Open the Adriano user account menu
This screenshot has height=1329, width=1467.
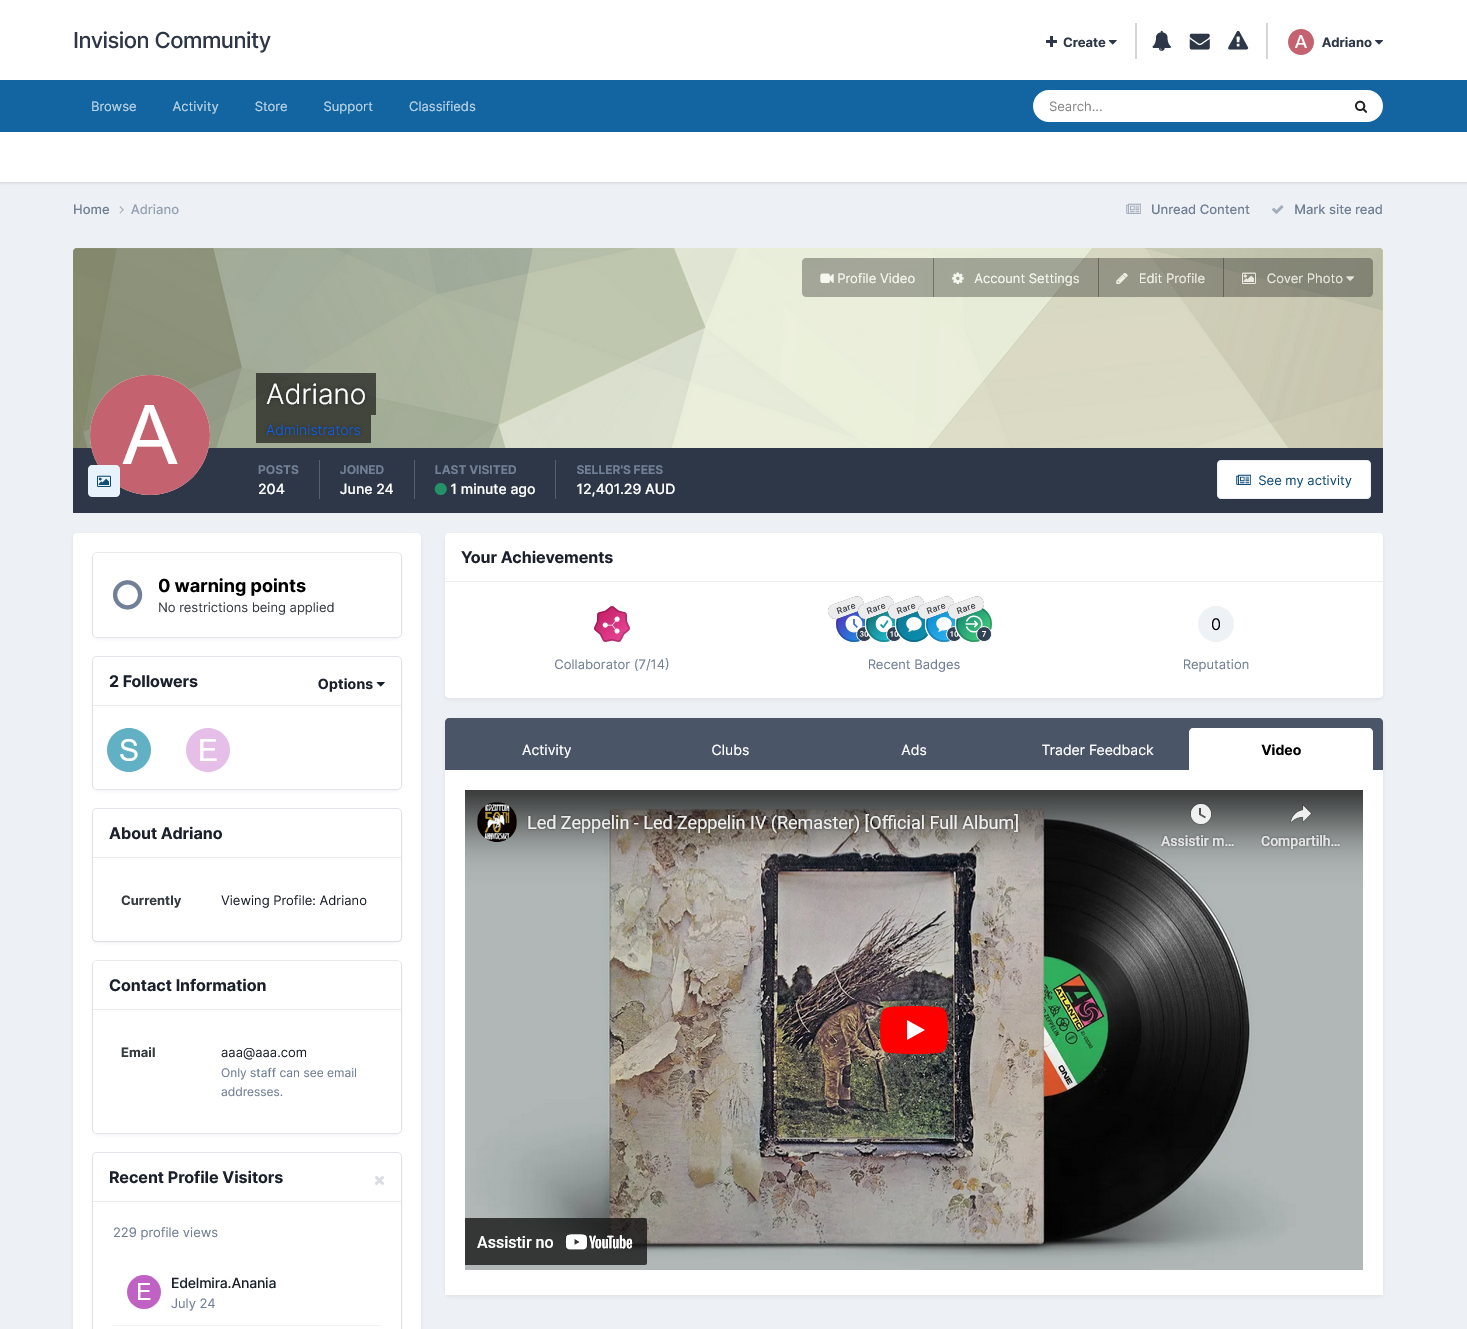point(1336,42)
